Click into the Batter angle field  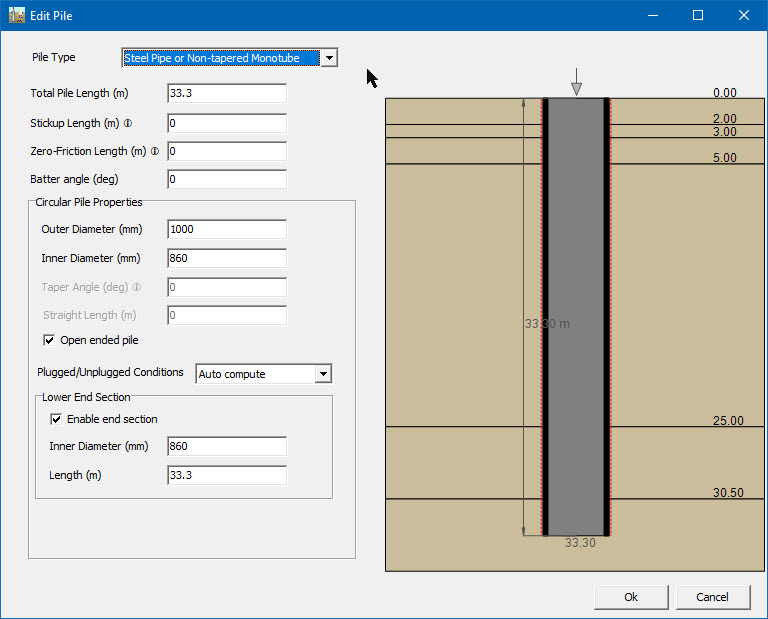[227, 179]
